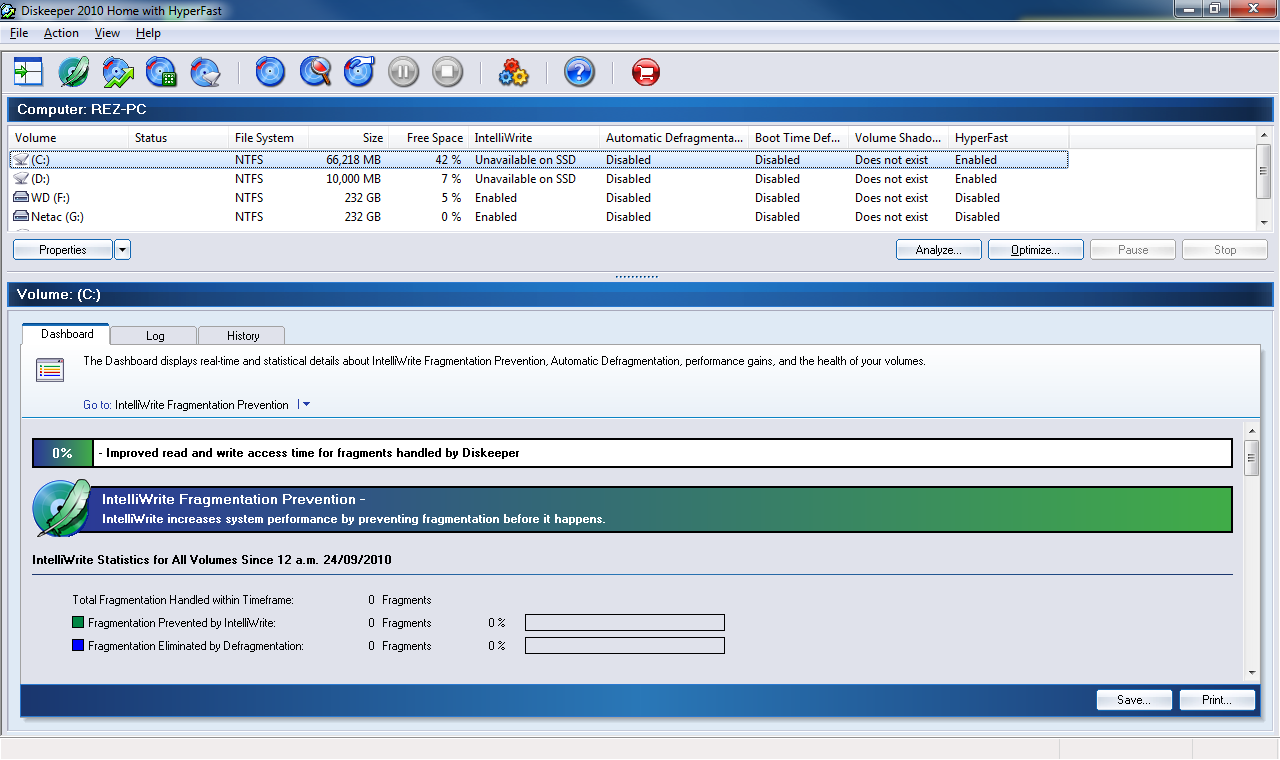The image size is (1280, 760).
Task: Sort by the Volume column header
Action: (x=69, y=138)
